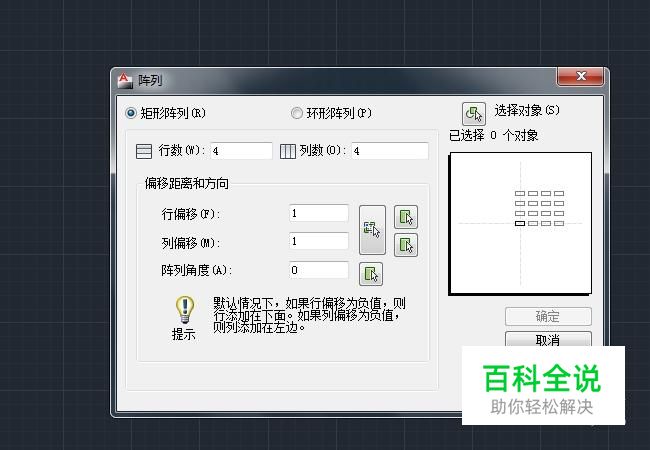Click the Select Objects (选择对象) icon button
Screen dimensions: 650x450
474,114
